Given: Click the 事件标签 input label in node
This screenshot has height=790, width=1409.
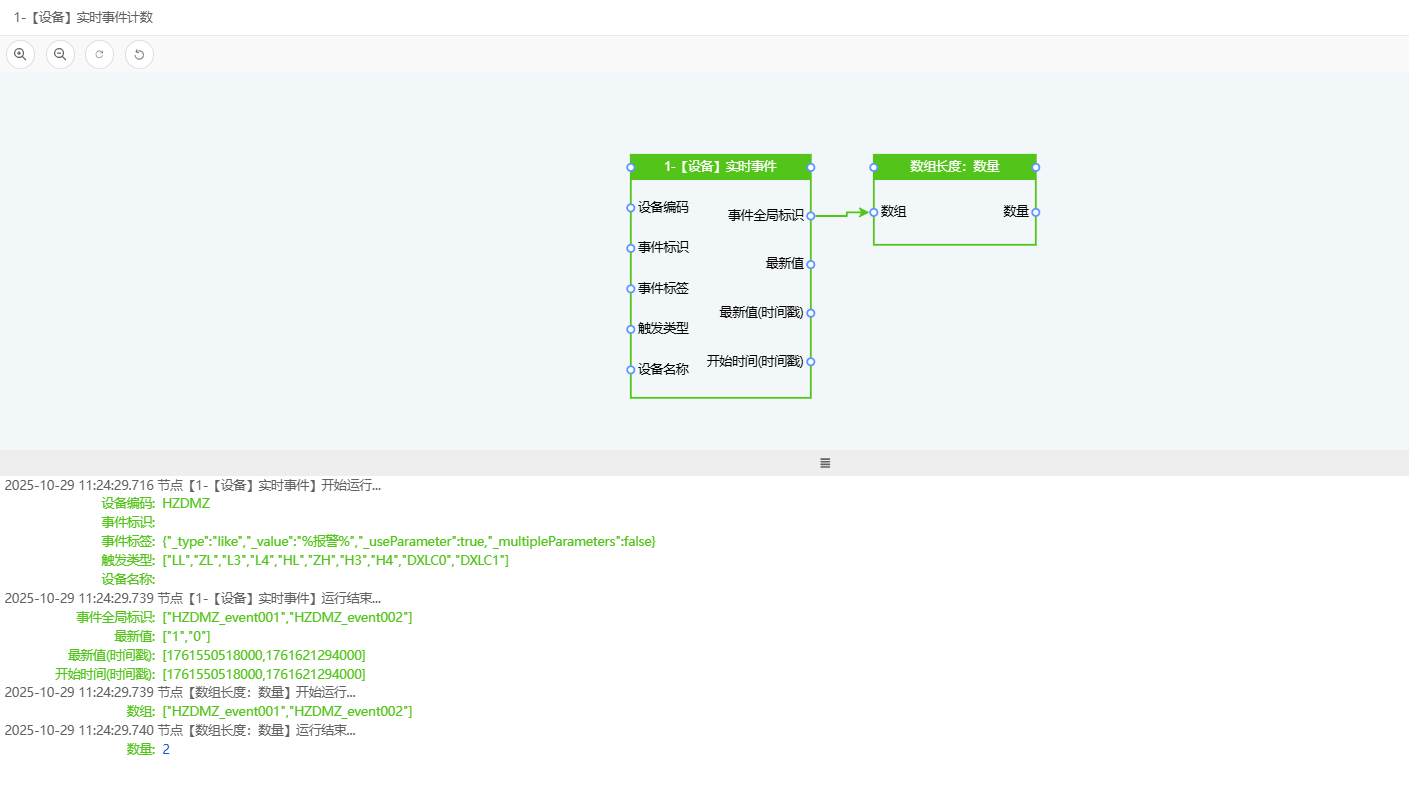Looking at the screenshot, I should (x=663, y=288).
